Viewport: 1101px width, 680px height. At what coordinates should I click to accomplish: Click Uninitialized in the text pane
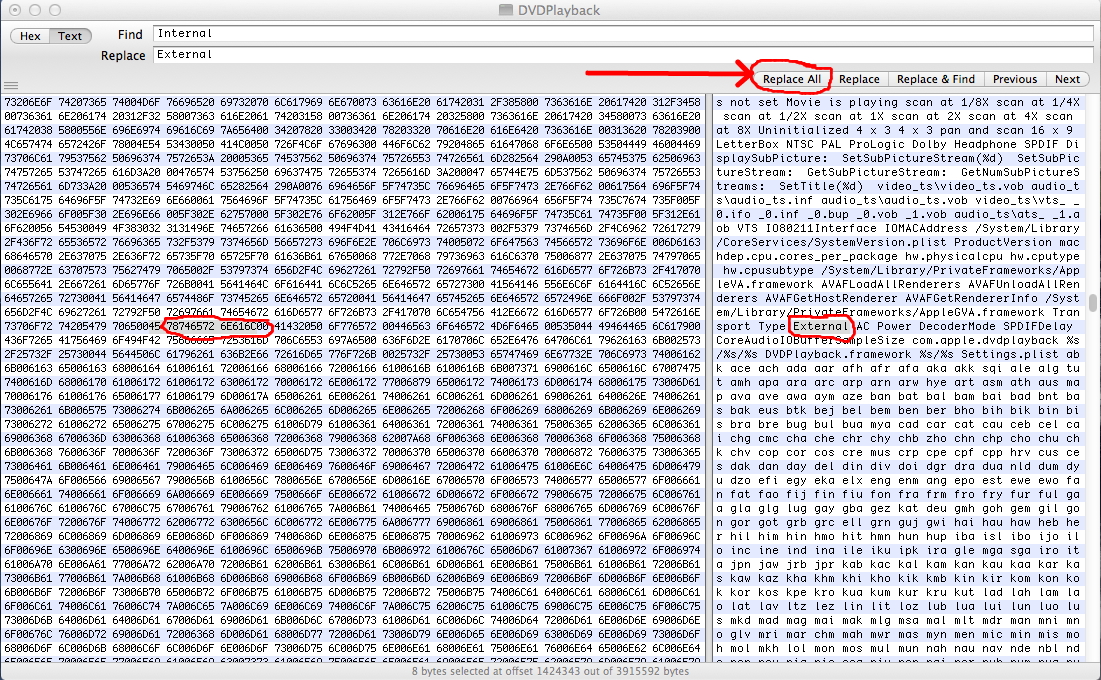click(804, 130)
